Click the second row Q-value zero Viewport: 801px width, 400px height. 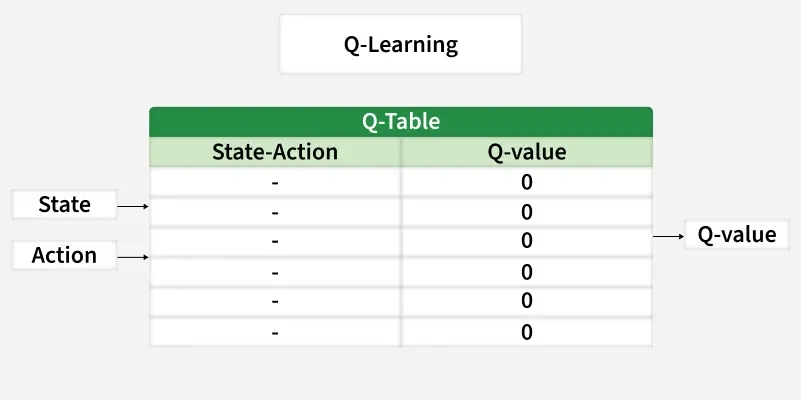tap(526, 212)
